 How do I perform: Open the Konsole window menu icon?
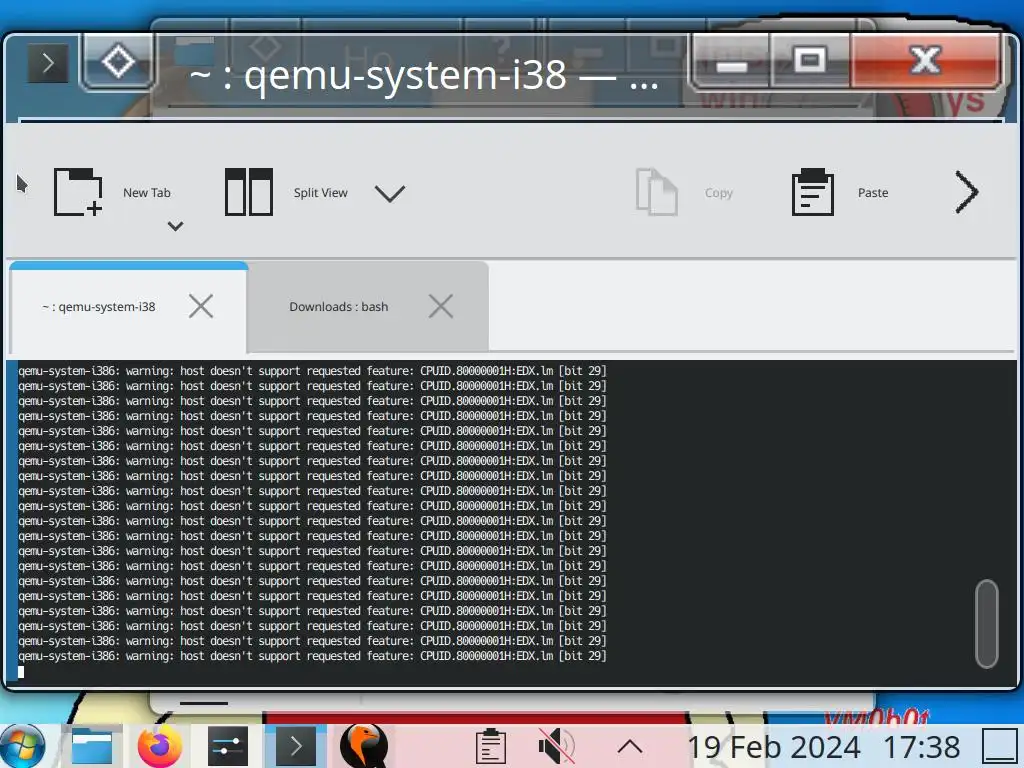[48, 63]
